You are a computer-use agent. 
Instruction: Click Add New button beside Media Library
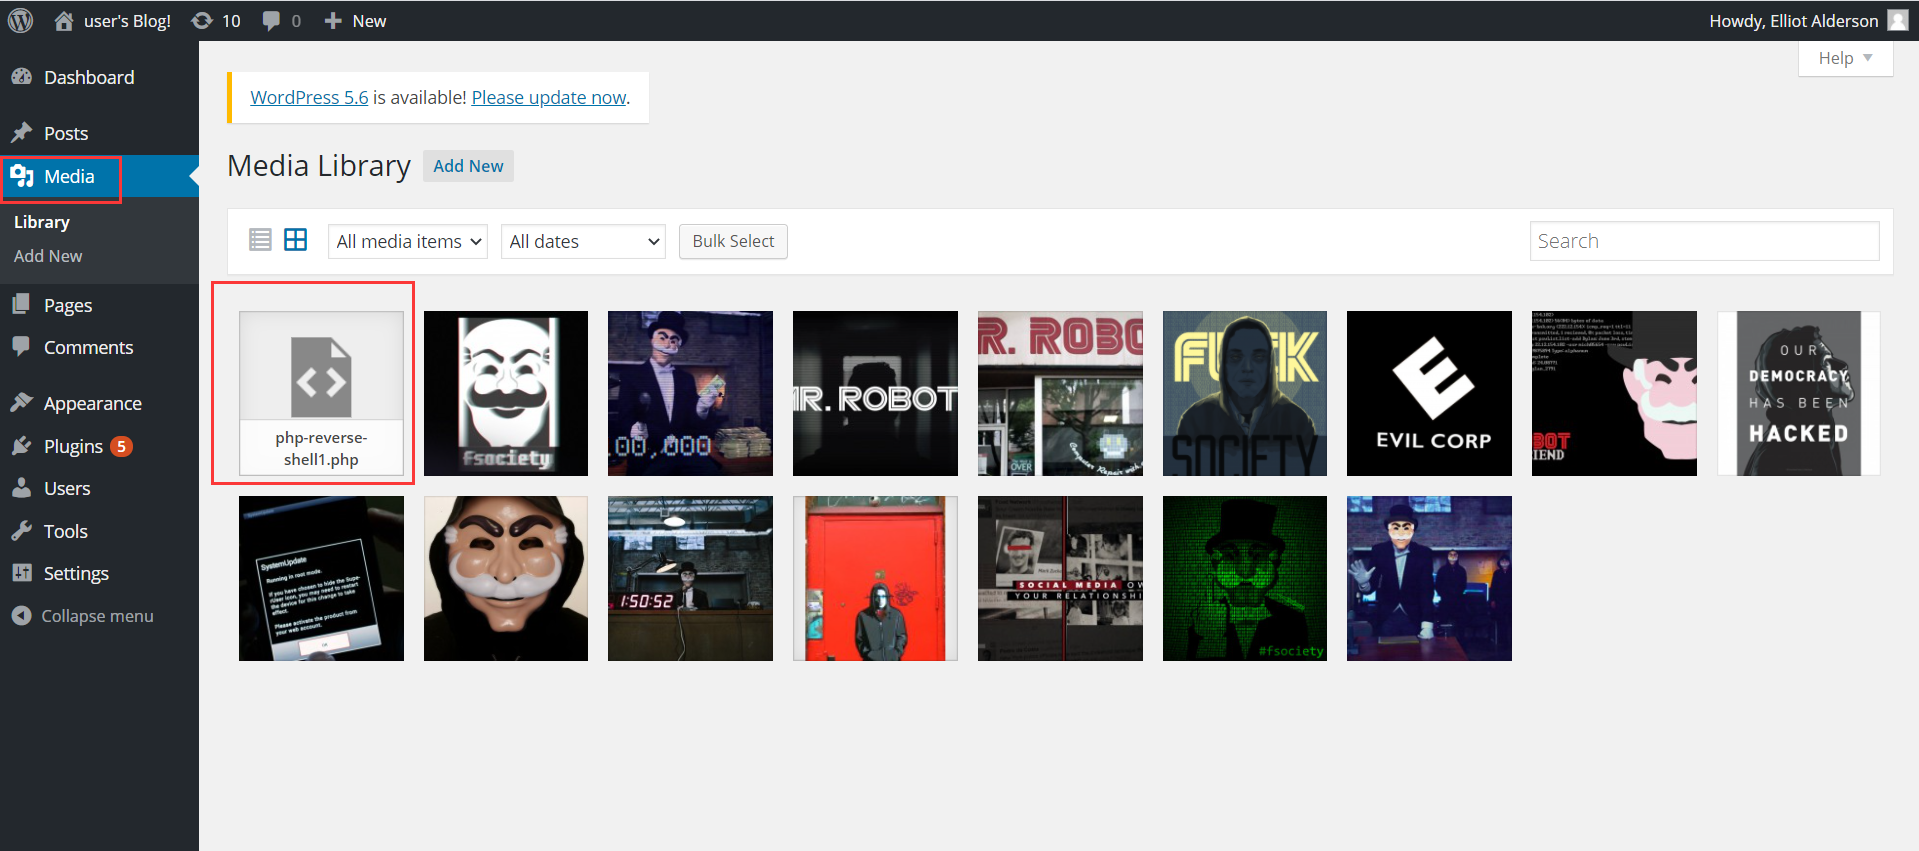tap(468, 166)
